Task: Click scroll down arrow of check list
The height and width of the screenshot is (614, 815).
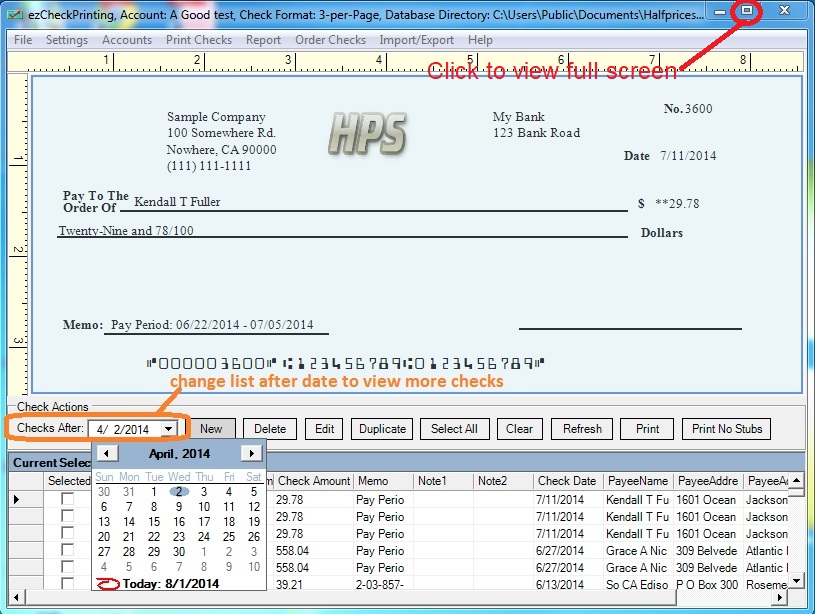Action: coord(796,581)
